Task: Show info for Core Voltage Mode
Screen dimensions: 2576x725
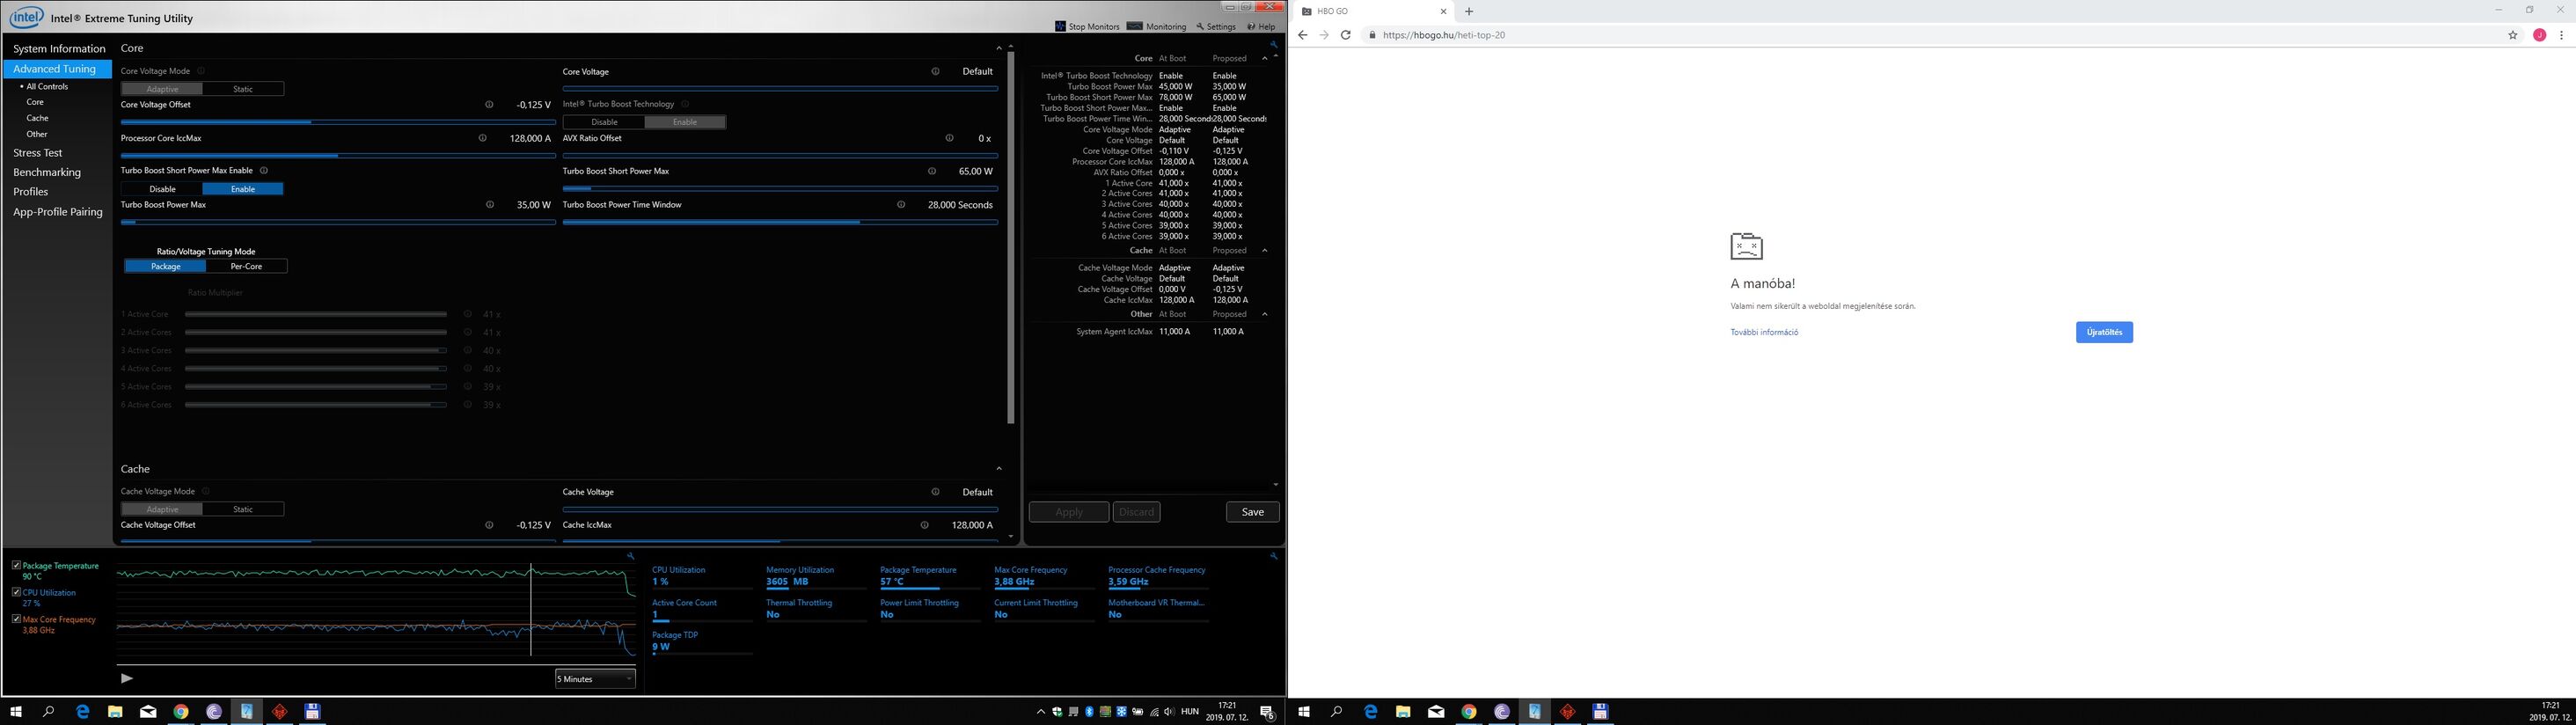Action: tap(201, 71)
